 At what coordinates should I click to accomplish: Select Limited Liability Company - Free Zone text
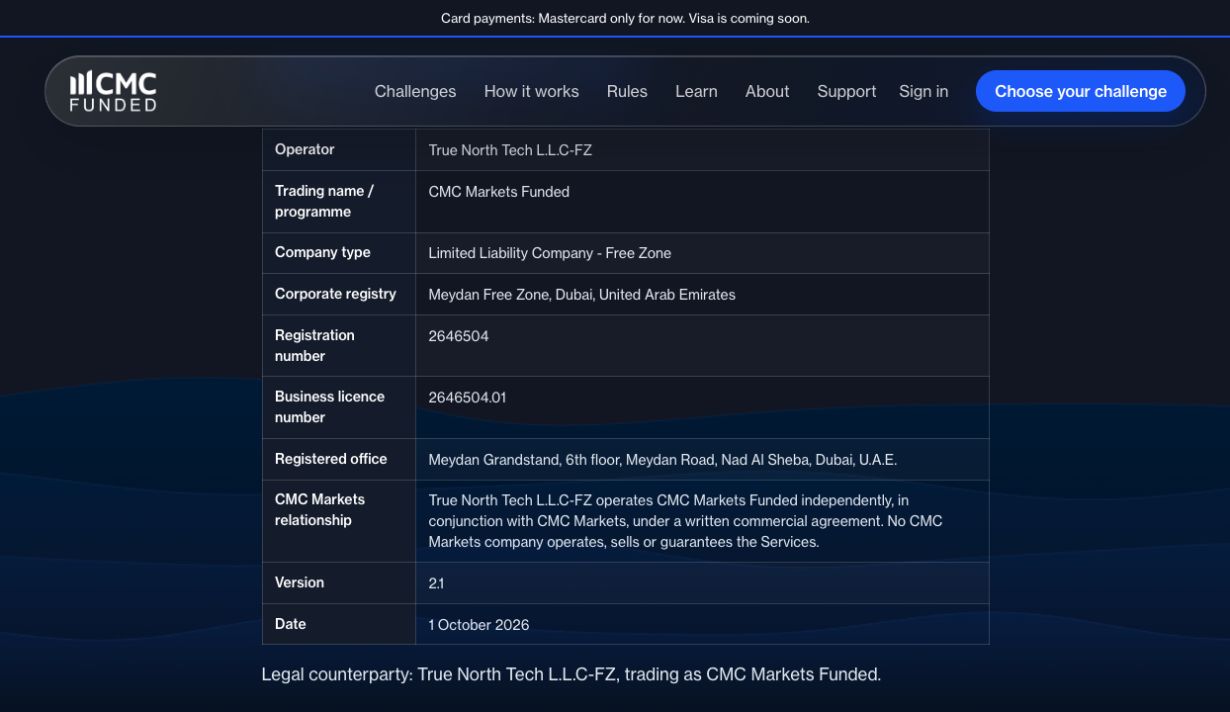pyautogui.click(x=550, y=253)
